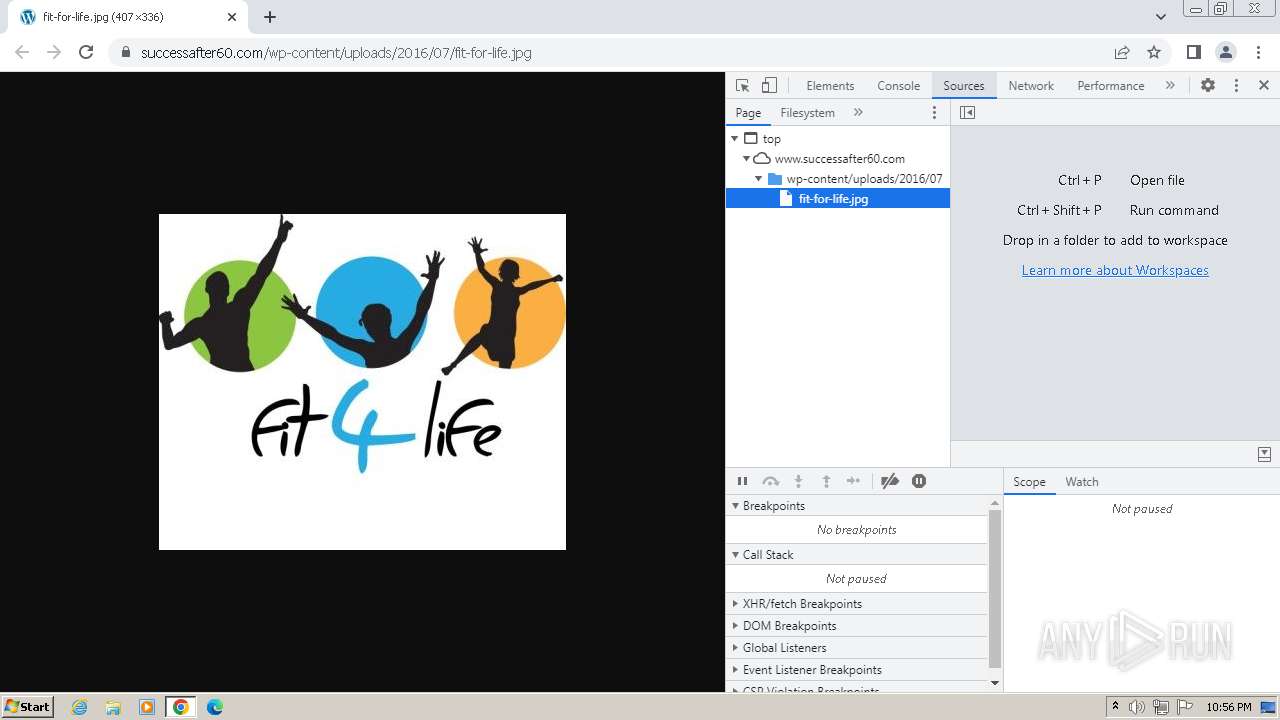
Task: Toggle the device toolbar icon
Action: 769,86
